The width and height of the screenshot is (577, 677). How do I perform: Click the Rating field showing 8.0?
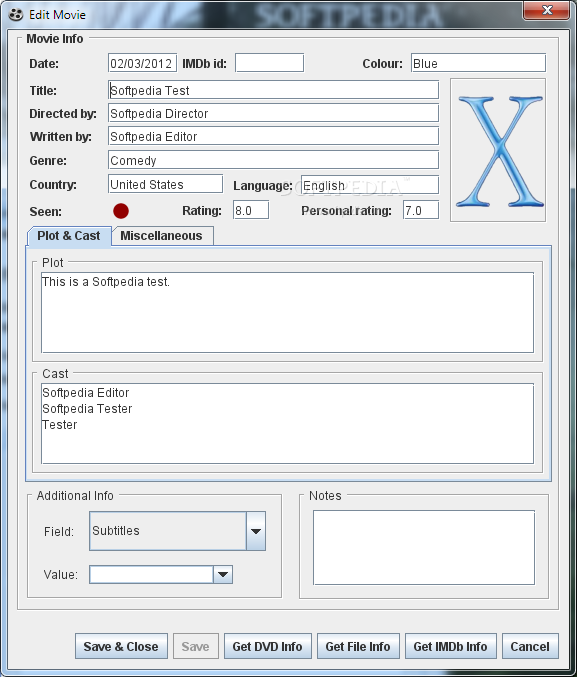click(251, 210)
